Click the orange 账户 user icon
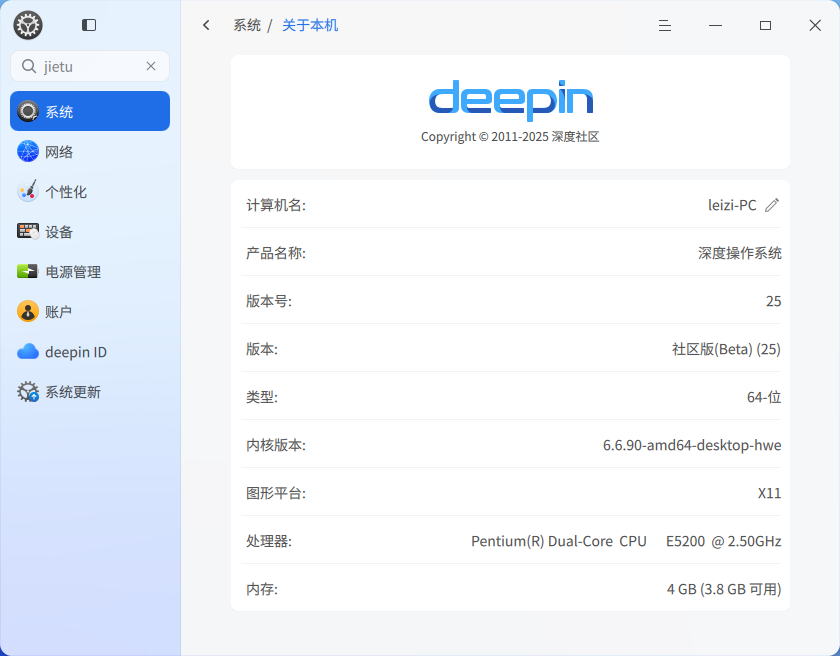 point(28,312)
